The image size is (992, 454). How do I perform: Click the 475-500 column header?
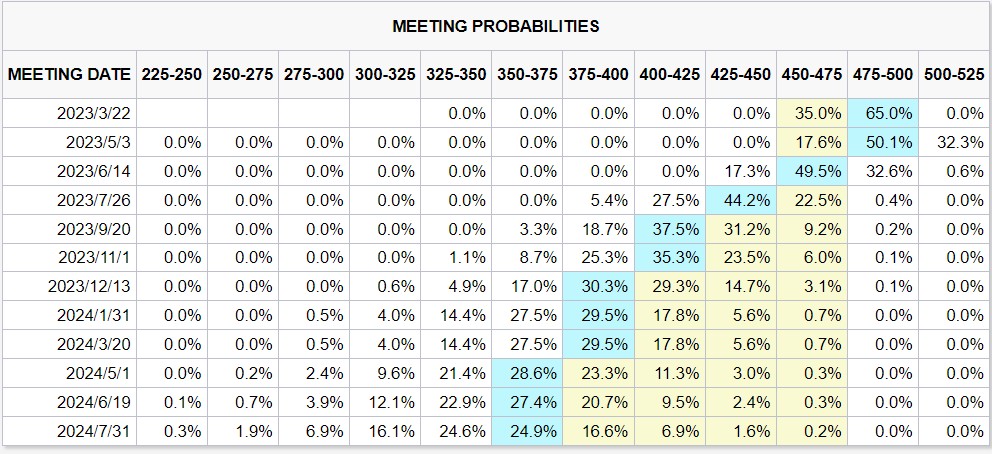[883, 75]
